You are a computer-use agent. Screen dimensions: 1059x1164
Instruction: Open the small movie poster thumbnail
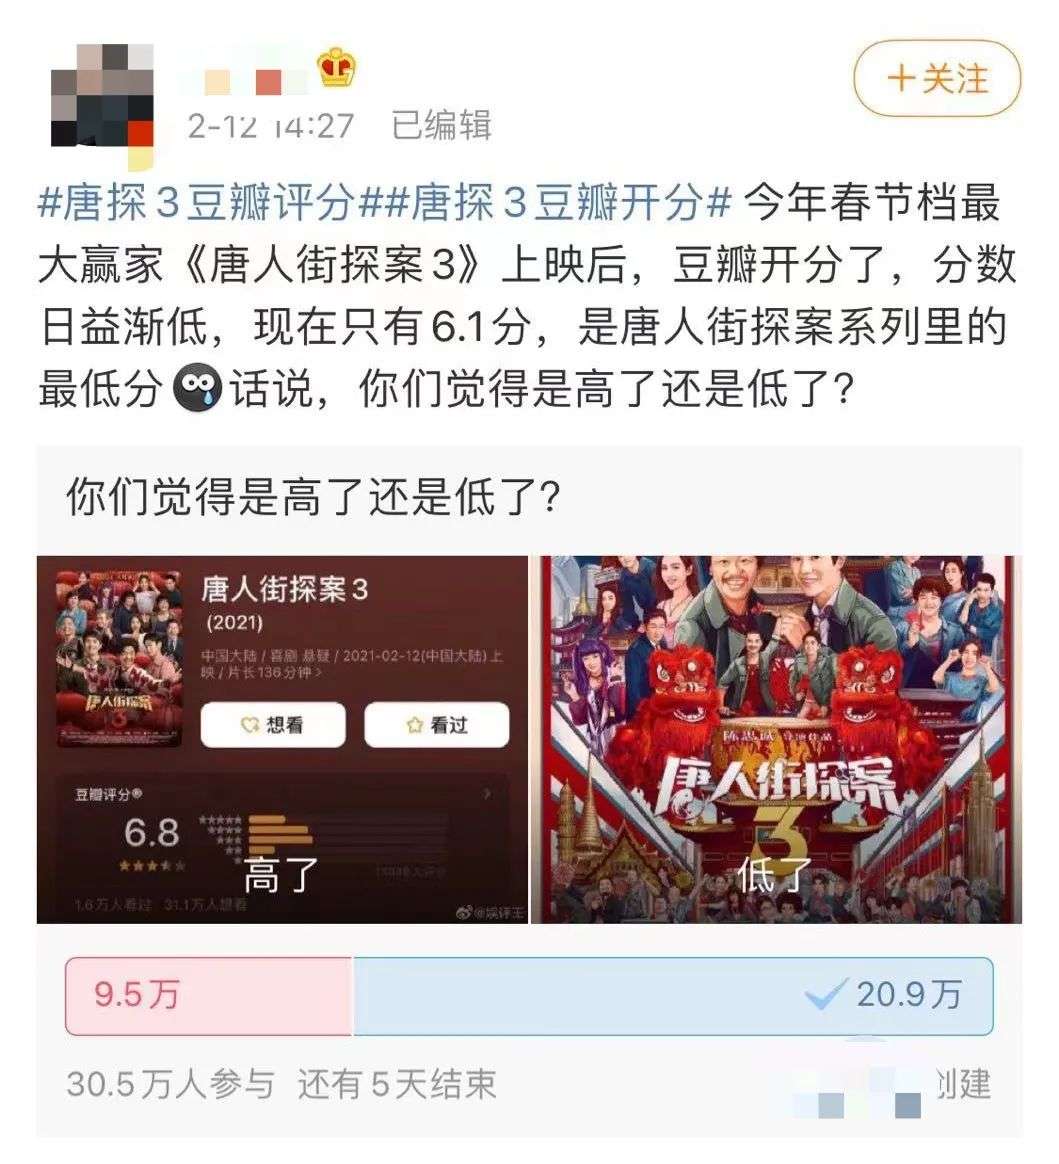[119, 658]
